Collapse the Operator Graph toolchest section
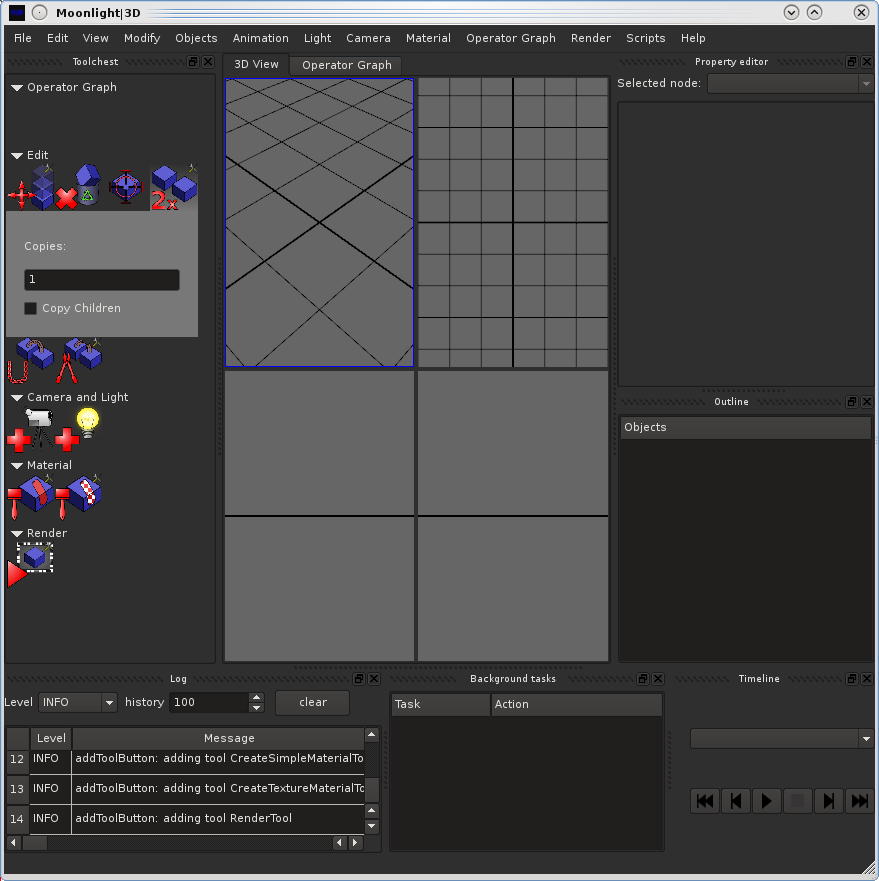Screen dimensions: 879x881 17,88
